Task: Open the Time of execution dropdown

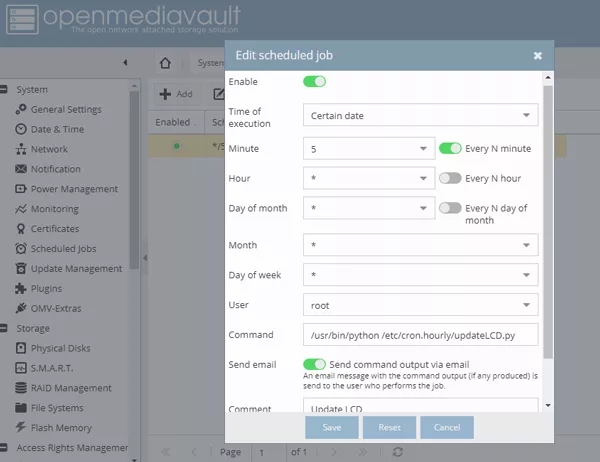Action: 420,115
